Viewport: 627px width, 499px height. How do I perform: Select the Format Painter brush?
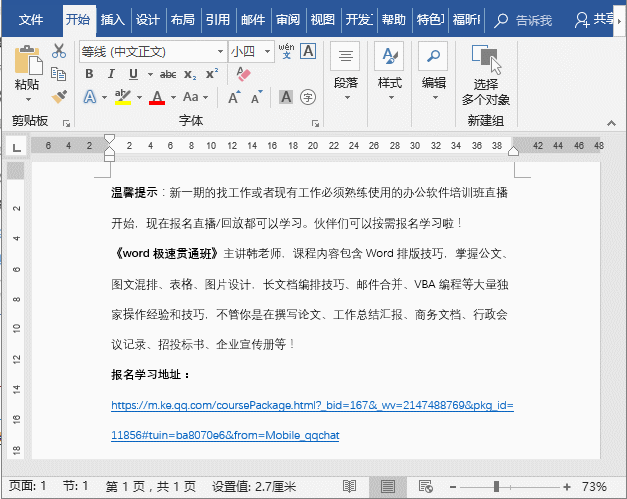[x=60, y=97]
